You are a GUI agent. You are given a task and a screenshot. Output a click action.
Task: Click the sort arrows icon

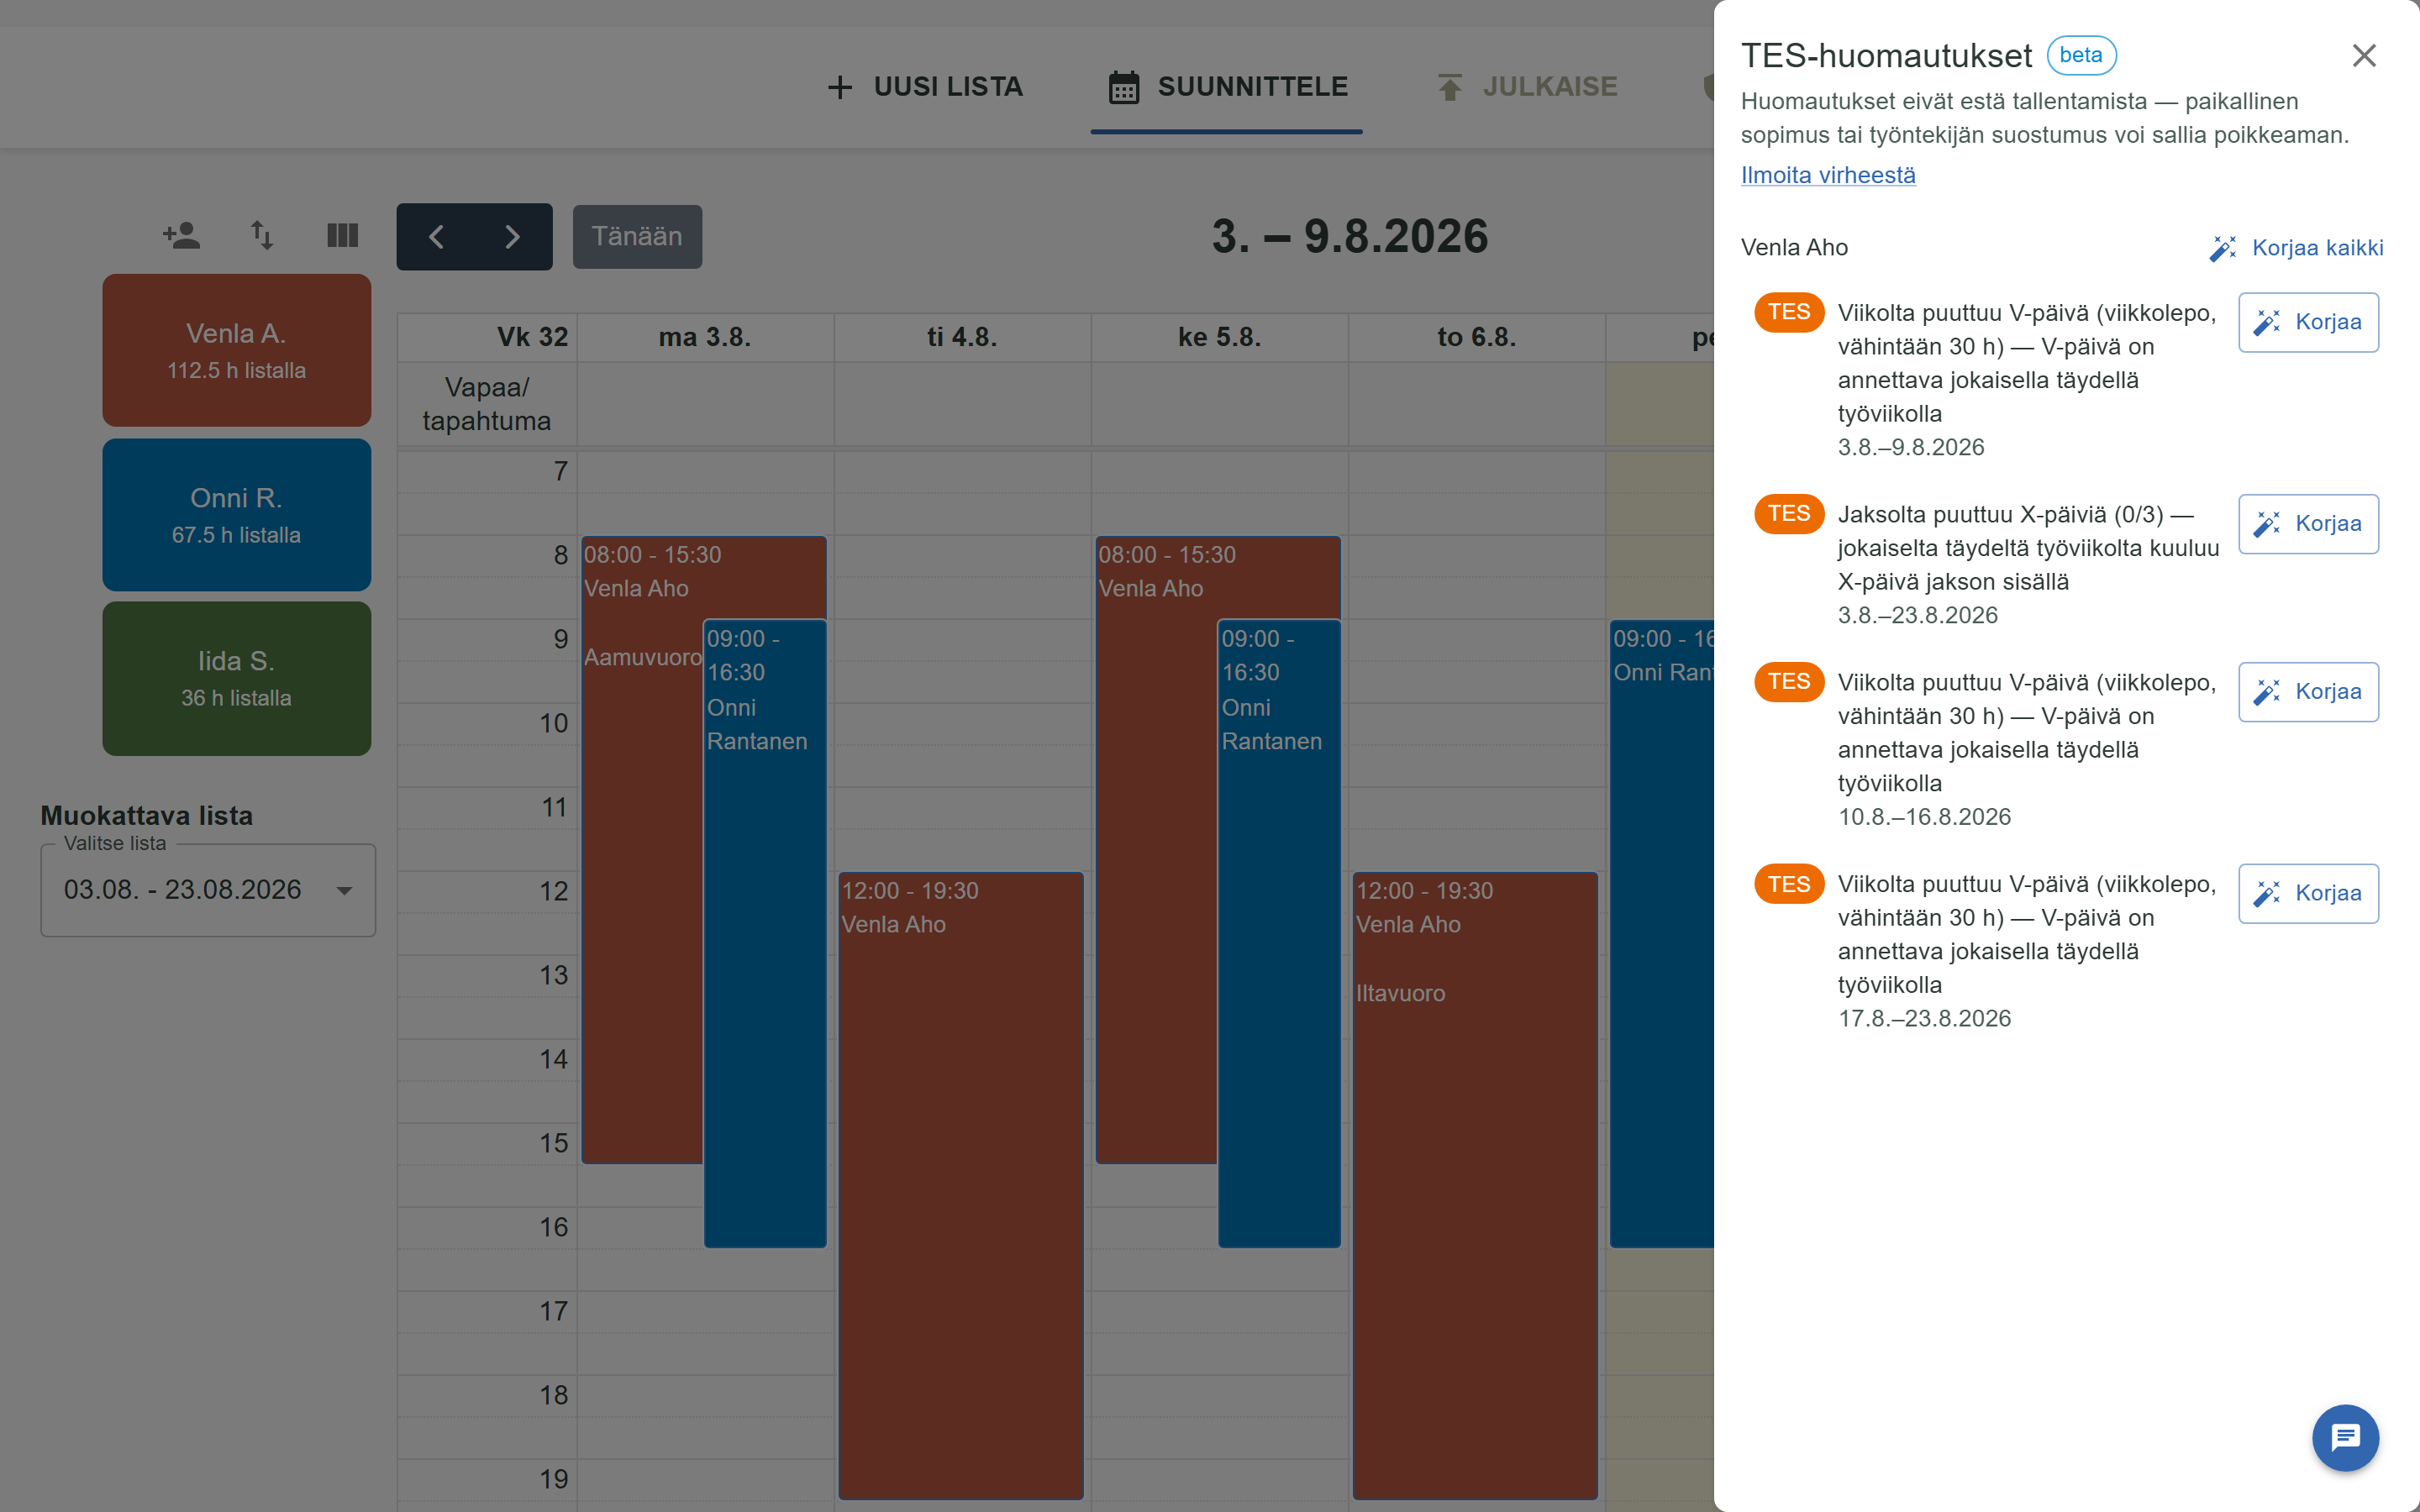tap(262, 236)
